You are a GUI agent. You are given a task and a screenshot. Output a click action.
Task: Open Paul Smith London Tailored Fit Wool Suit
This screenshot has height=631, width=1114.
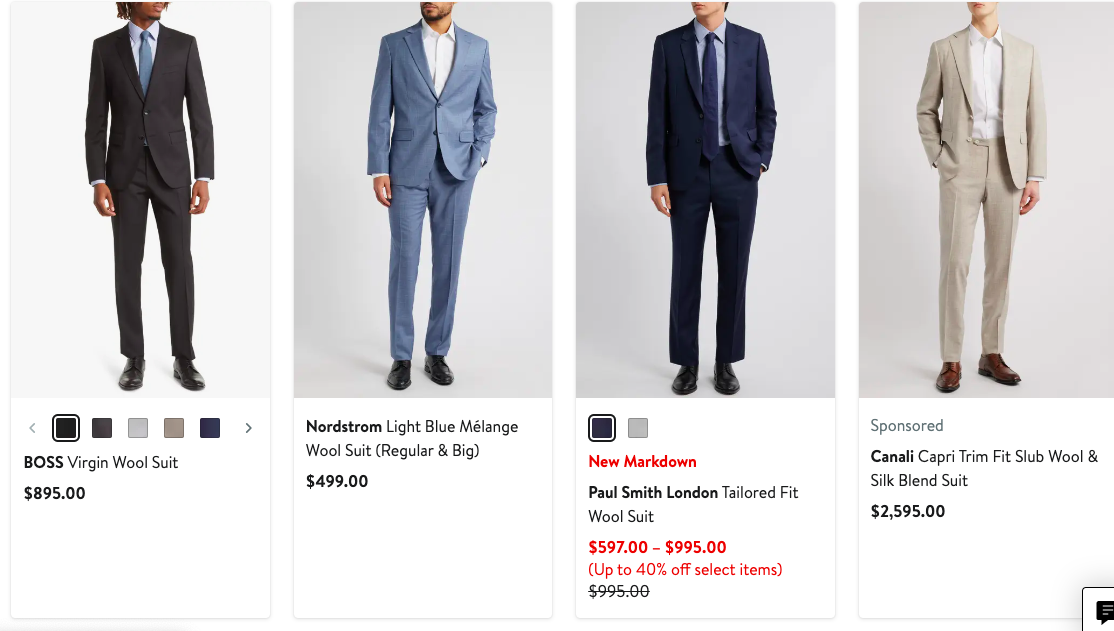pyautogui.click(x=692, y=504)
